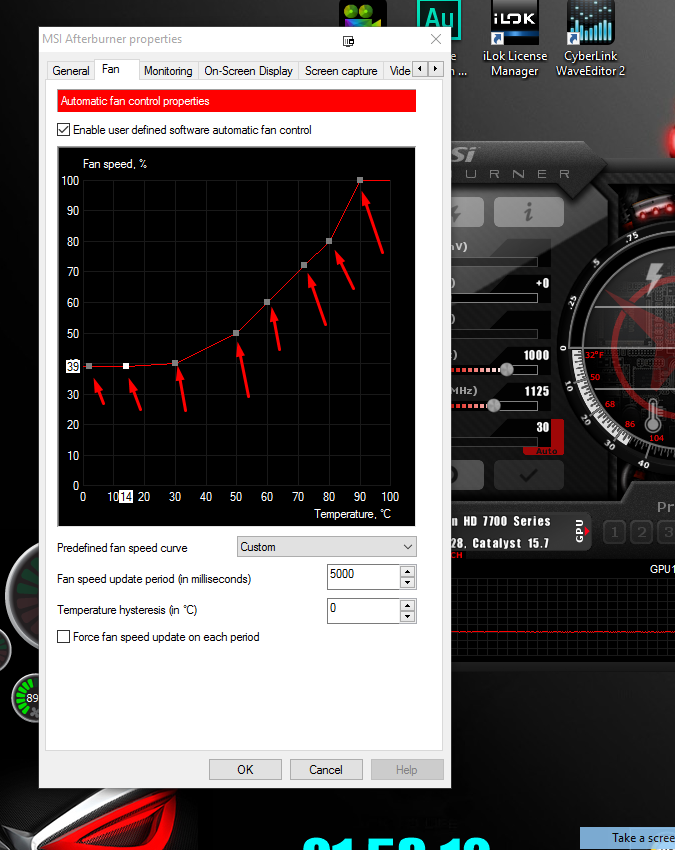Select fan curve point at 80% and 80°C
This screenshot has height=850, width=675.
[329, 241]
